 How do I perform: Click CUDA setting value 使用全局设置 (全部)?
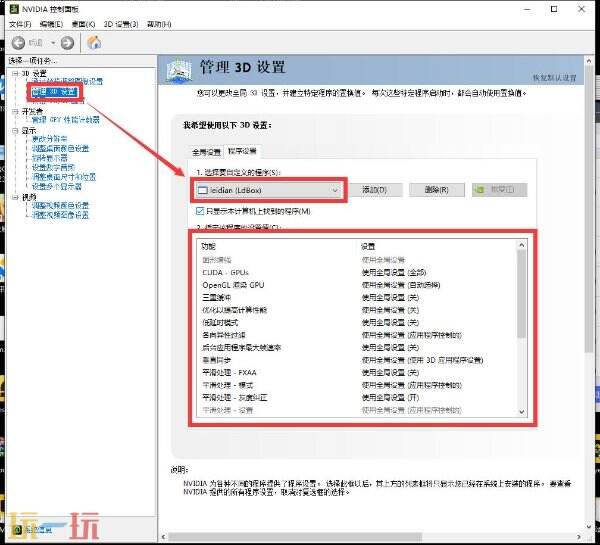(394, 272)
